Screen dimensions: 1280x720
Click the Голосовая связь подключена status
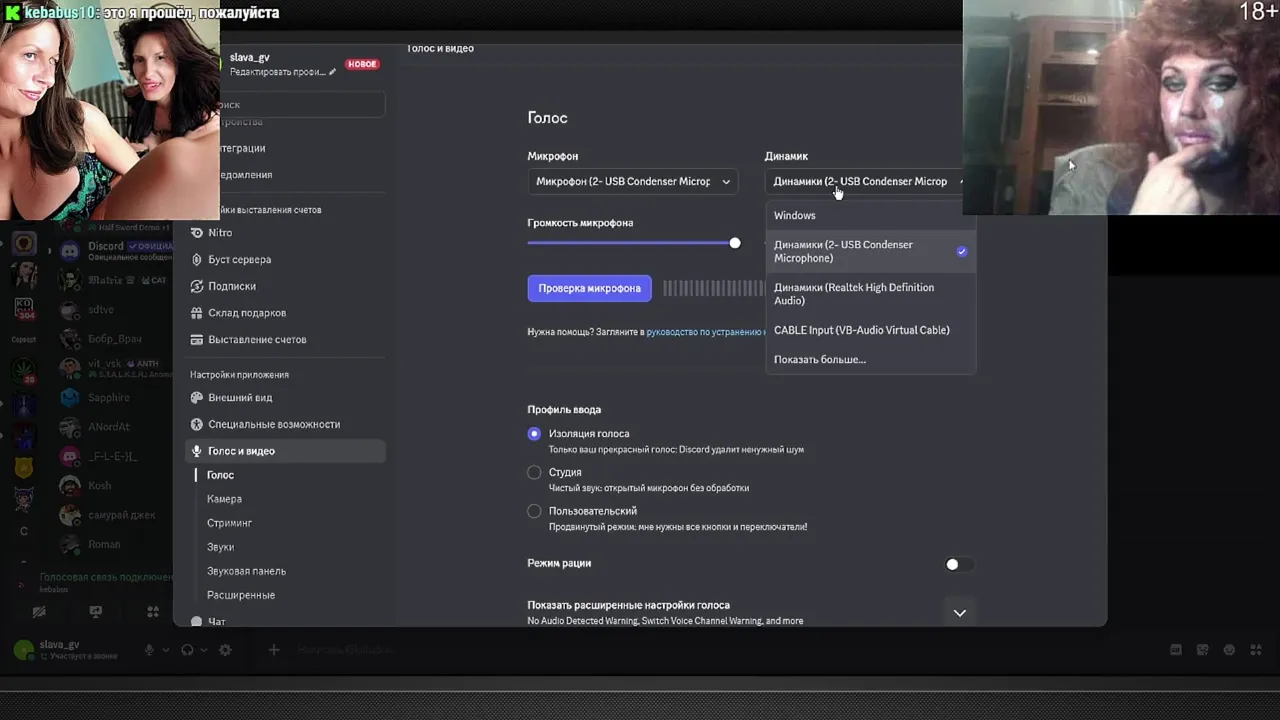[x=106, y=577]
